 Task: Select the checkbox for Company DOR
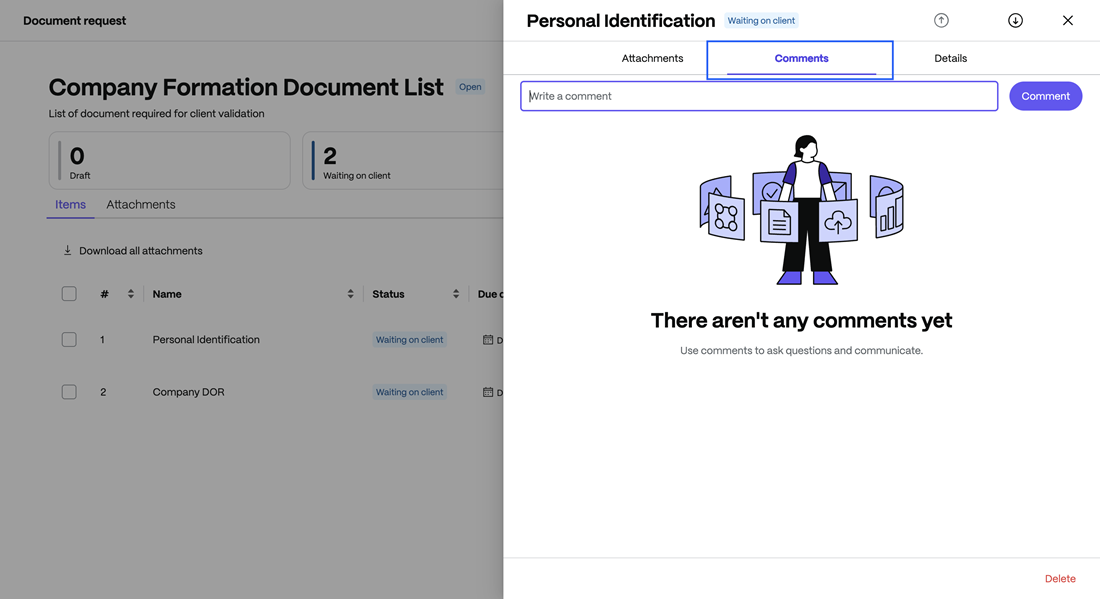coord(69,391)
